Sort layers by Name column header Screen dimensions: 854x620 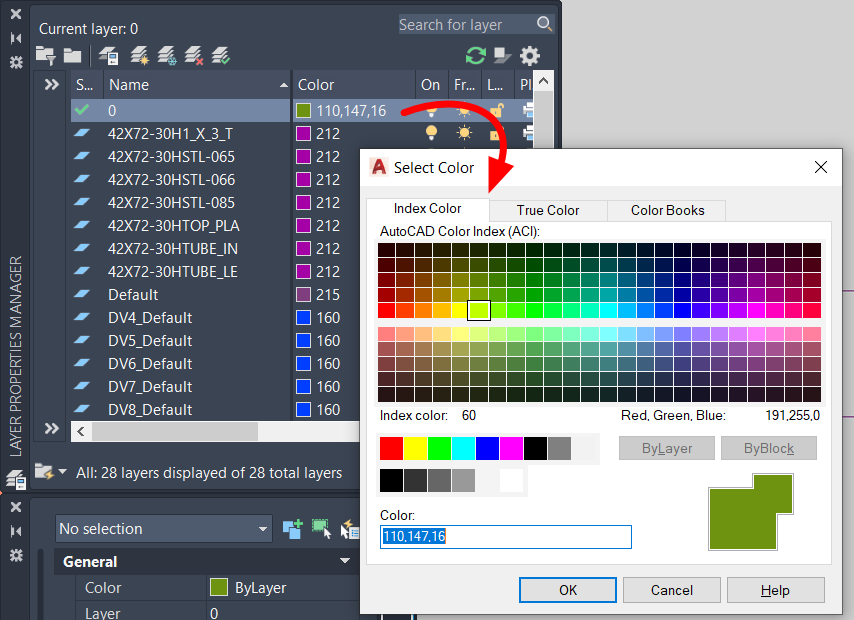pyautogui.click(x=197, y=84)
